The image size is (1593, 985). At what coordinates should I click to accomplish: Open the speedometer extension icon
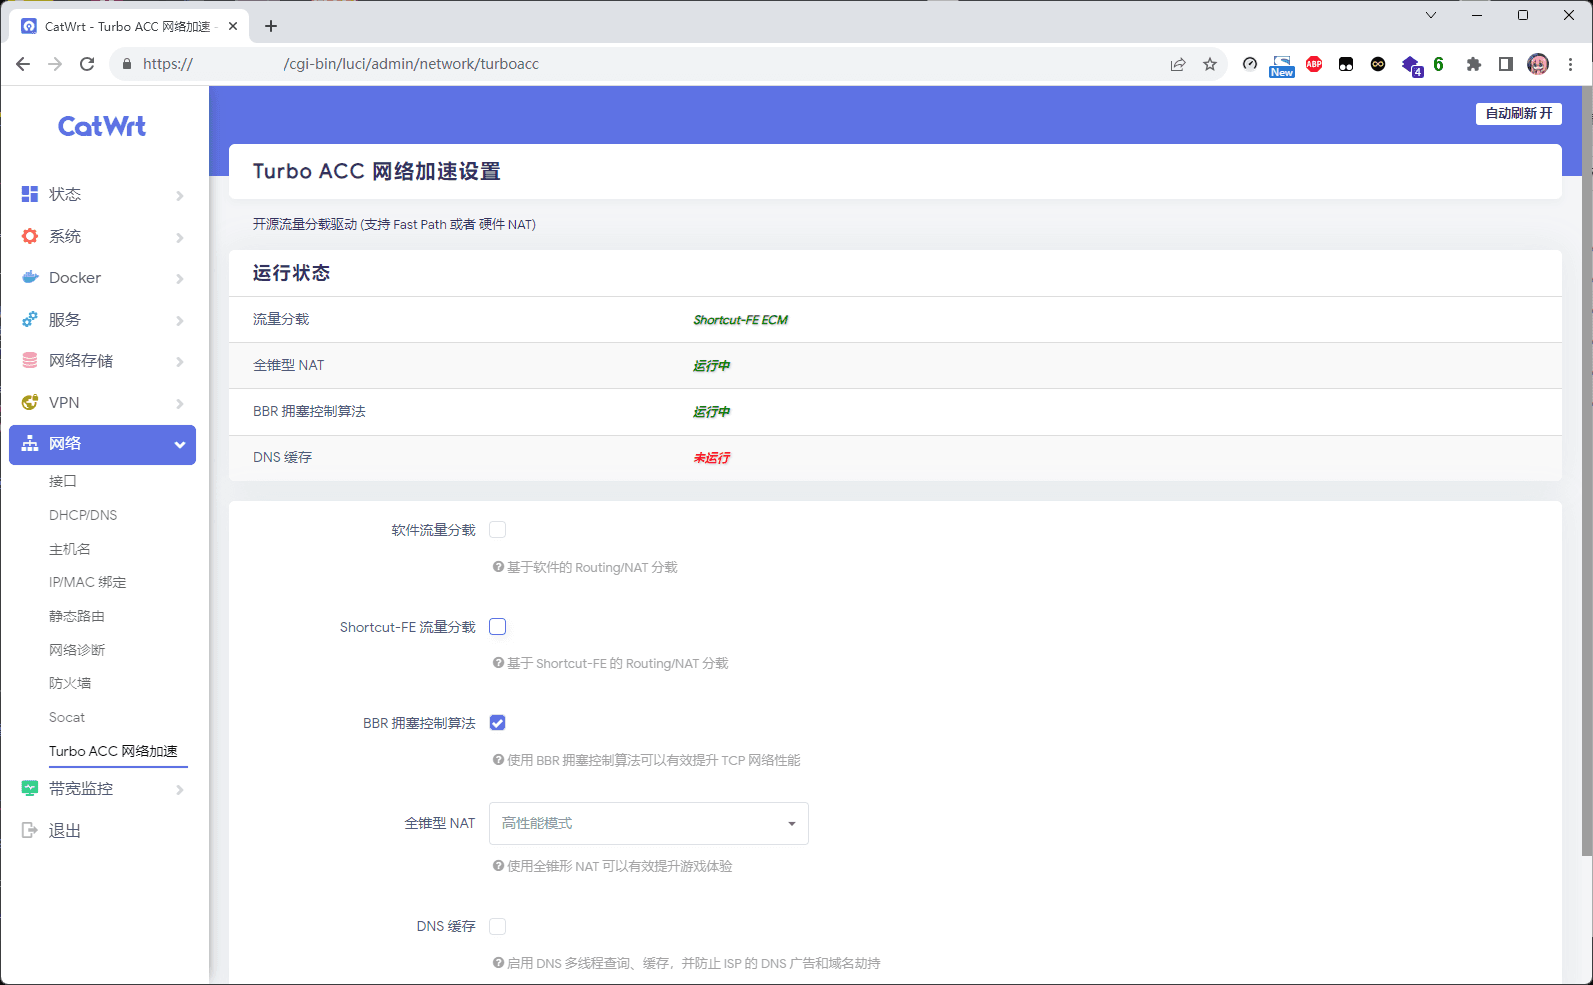point(1250,64)
